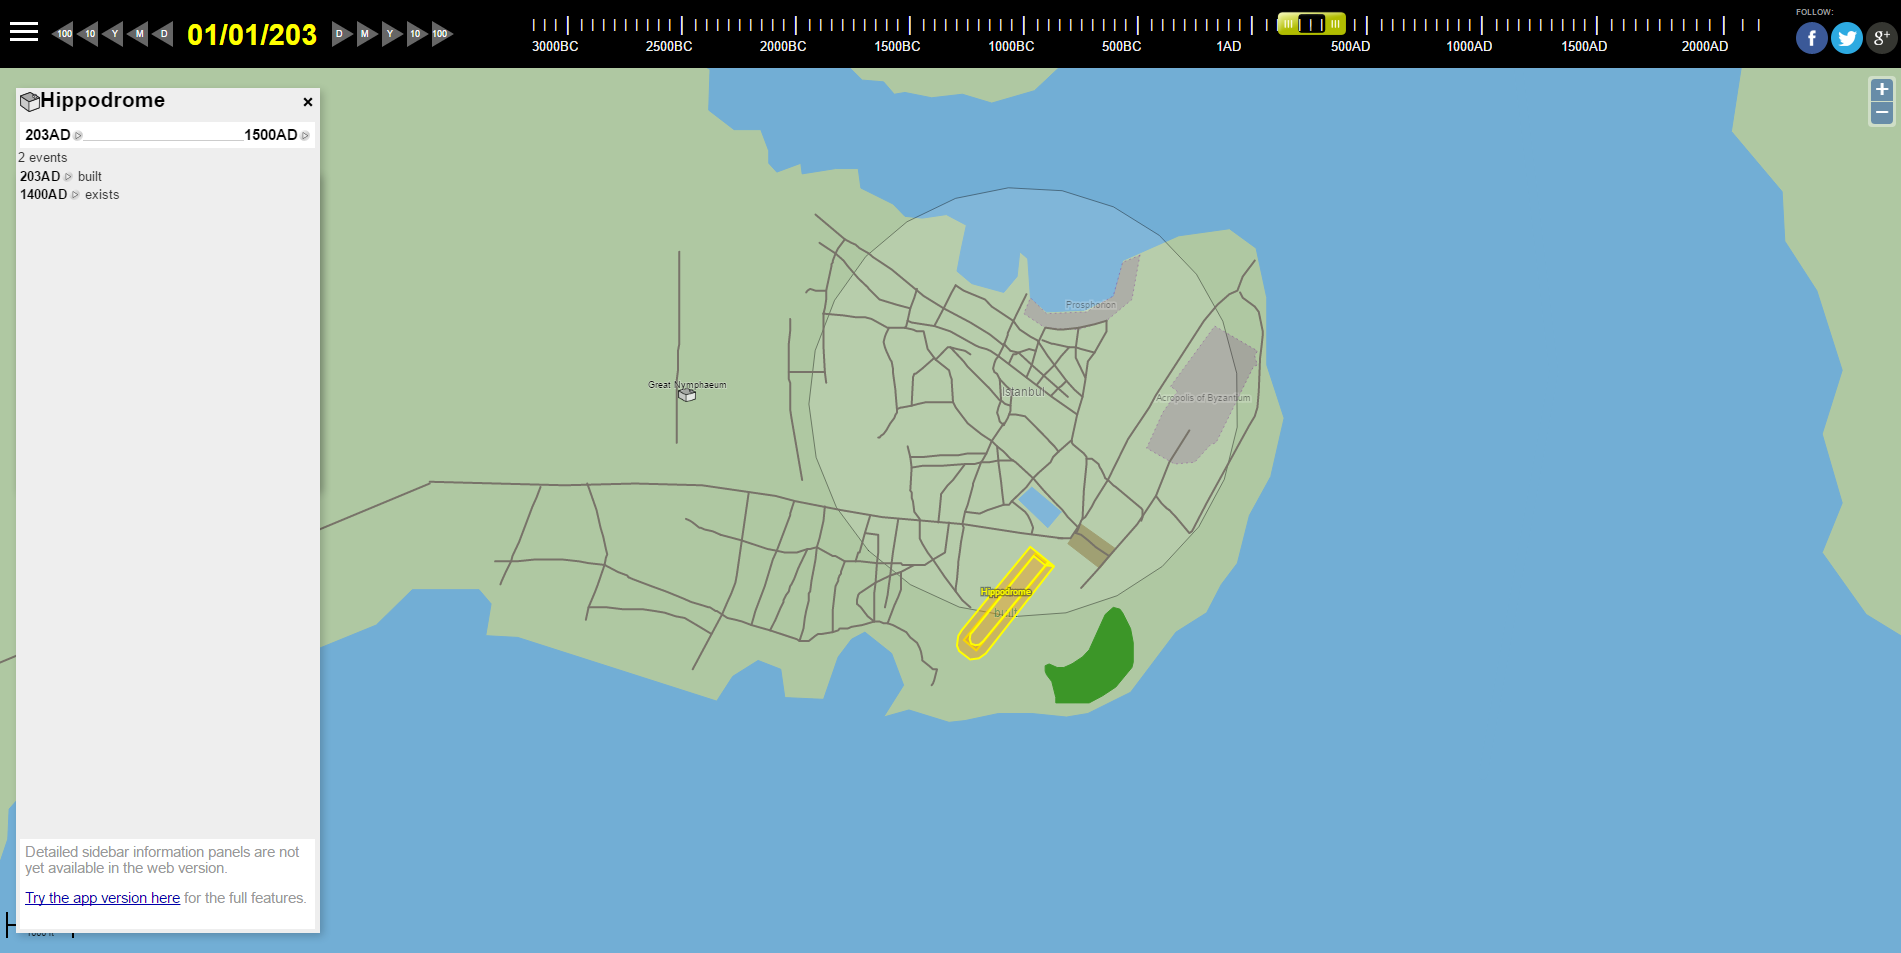Step forward one day
The height and width of the screenshot is (953, 1901).
[x=341, y=34]
